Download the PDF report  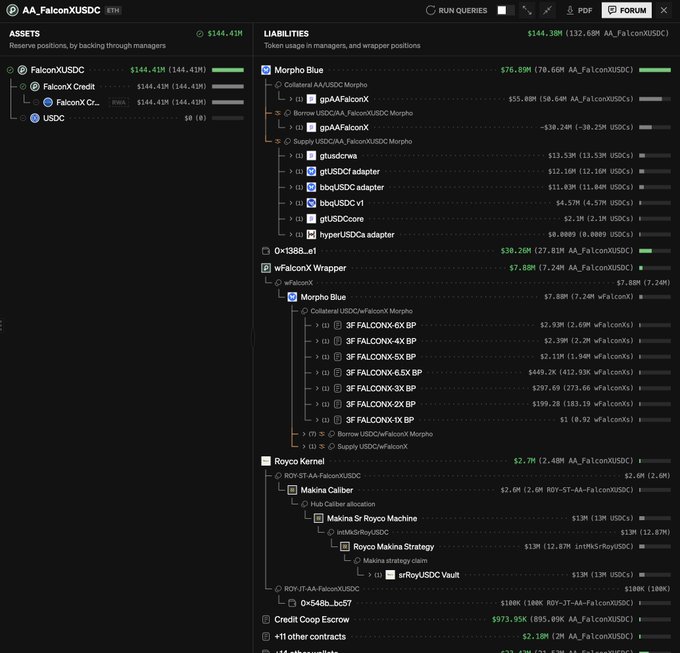click(579, 10)
